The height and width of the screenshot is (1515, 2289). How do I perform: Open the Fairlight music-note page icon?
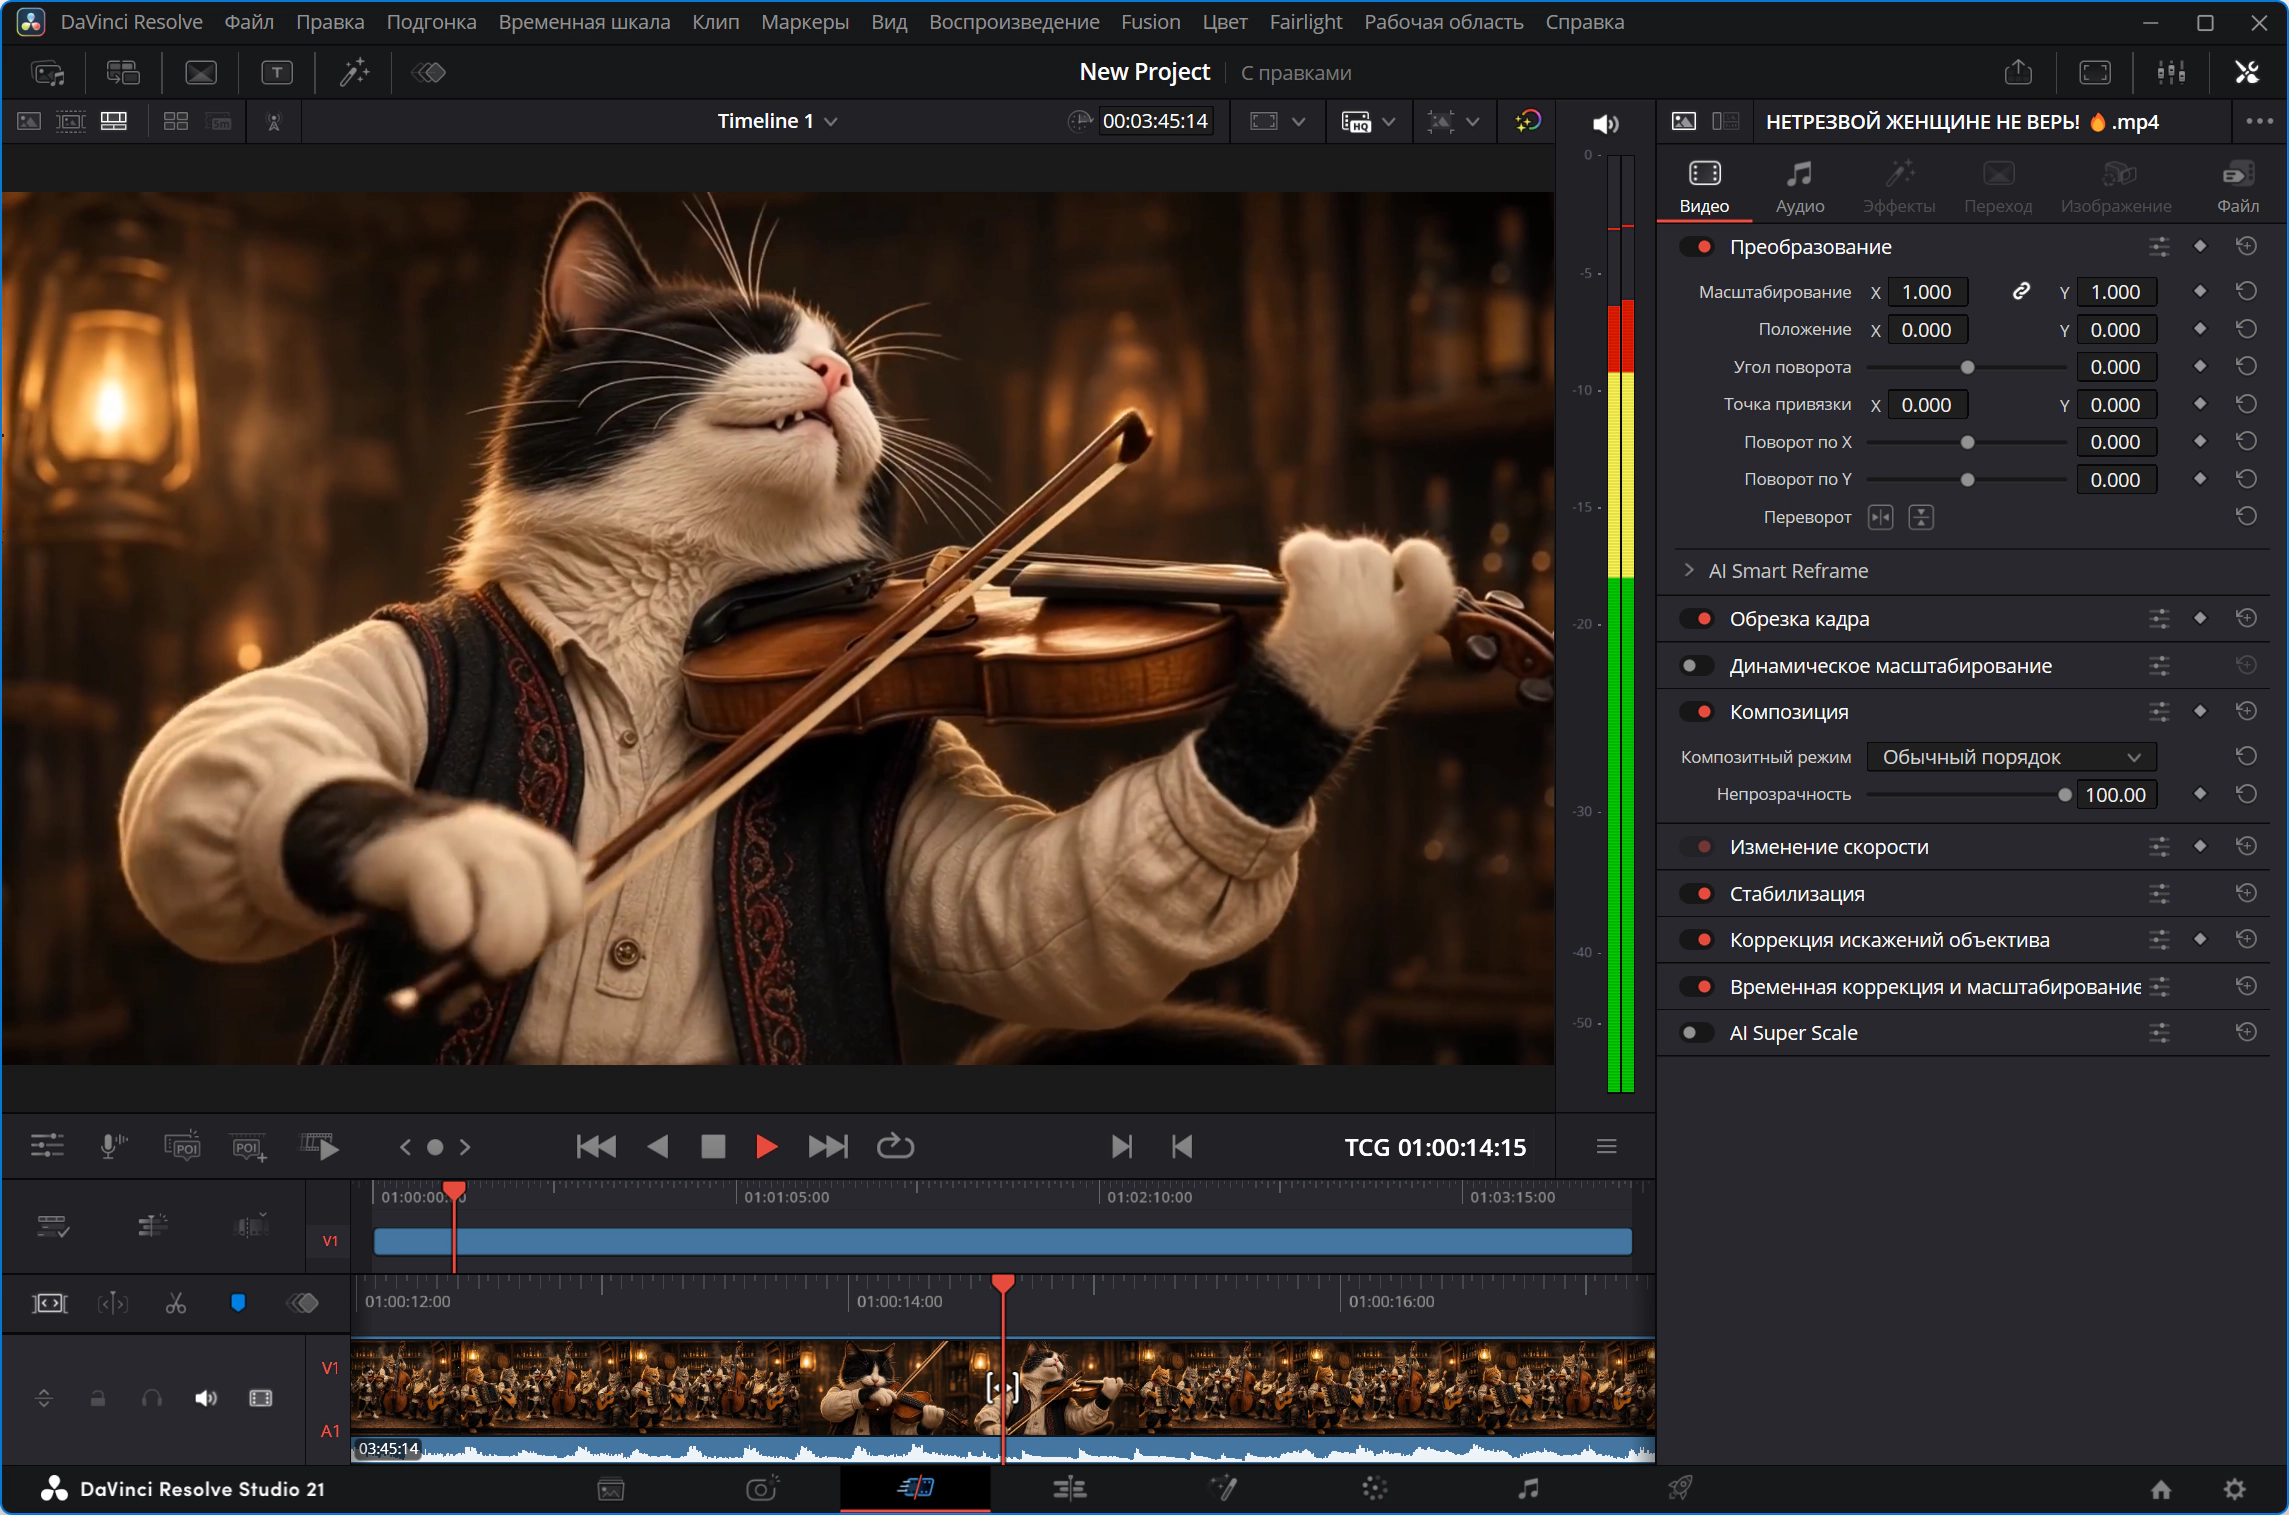point(1527,1489)
